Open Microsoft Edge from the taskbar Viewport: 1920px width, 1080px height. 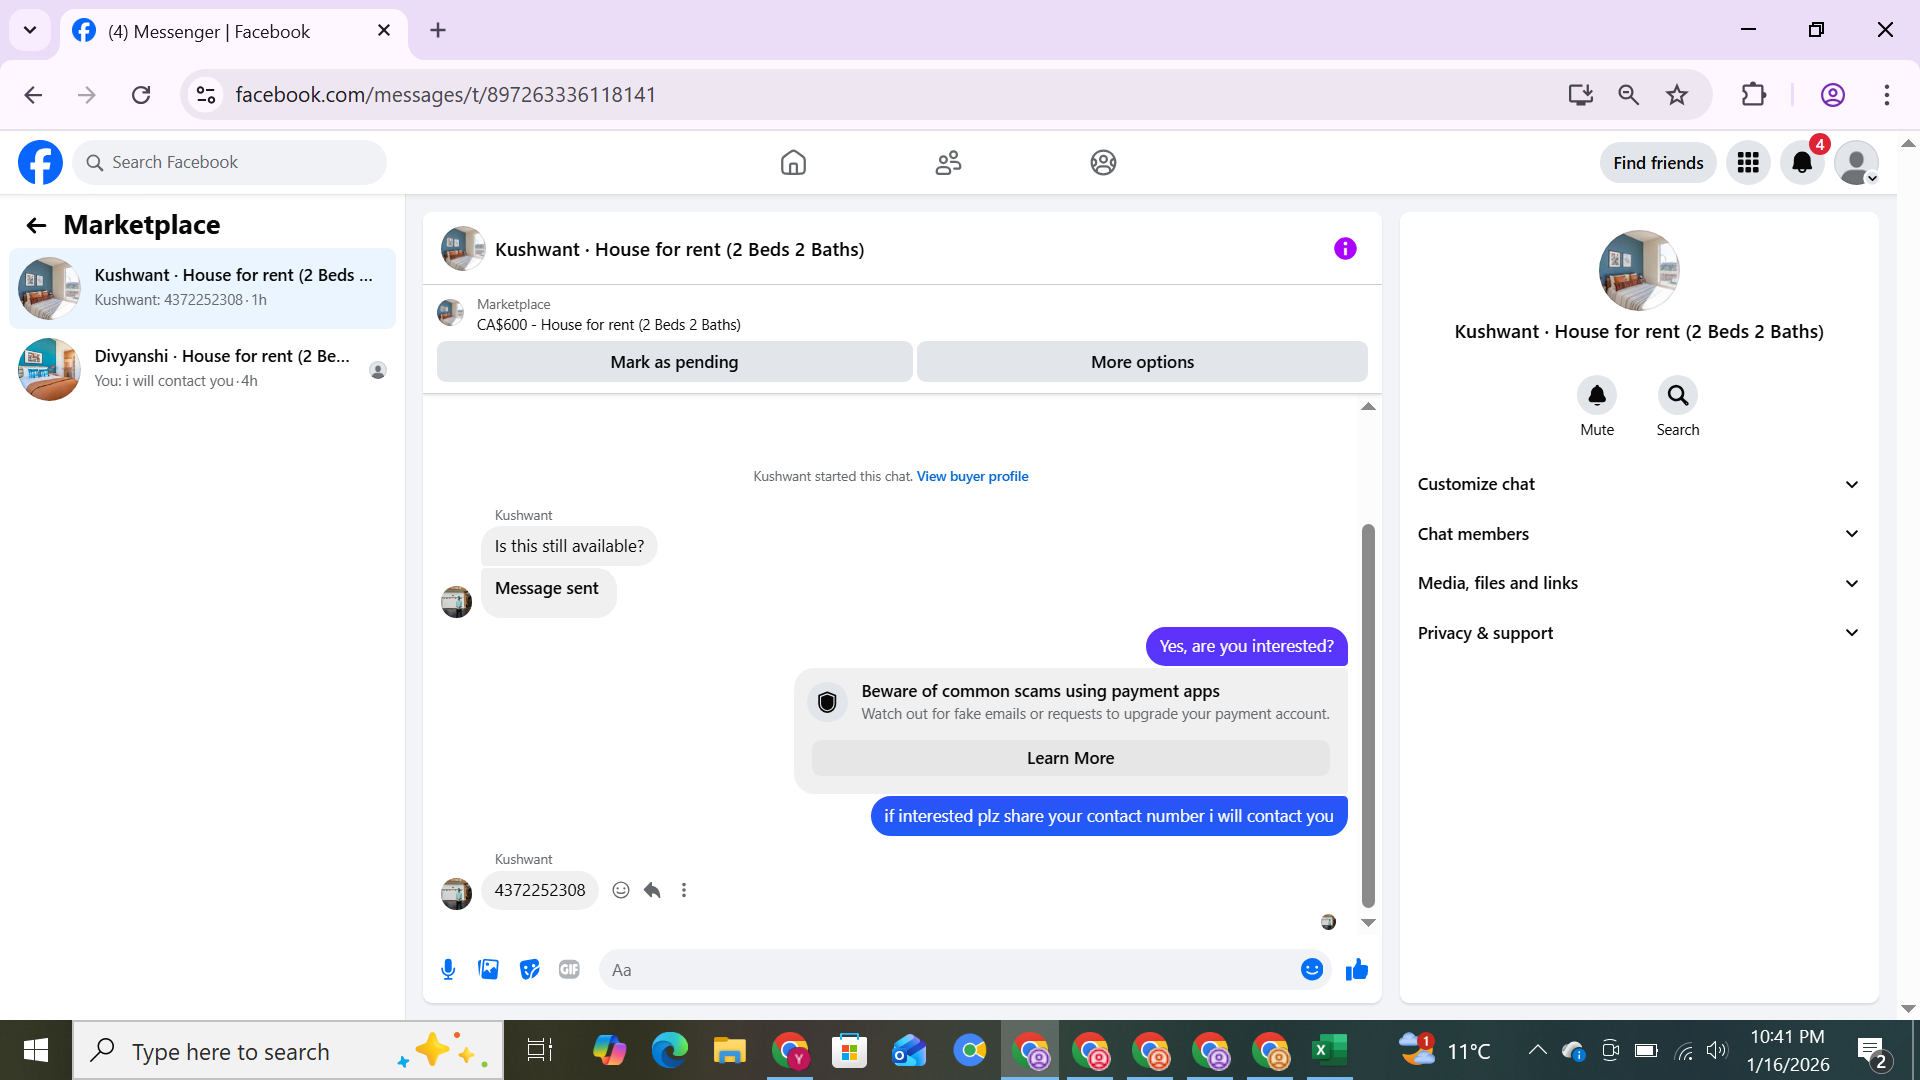pyautogui.click(x=669, y=1051)
